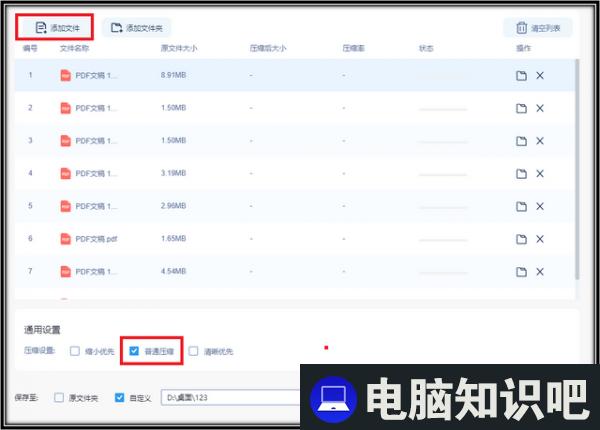Open output folder icon for row 1

click(x=521, y=75)
